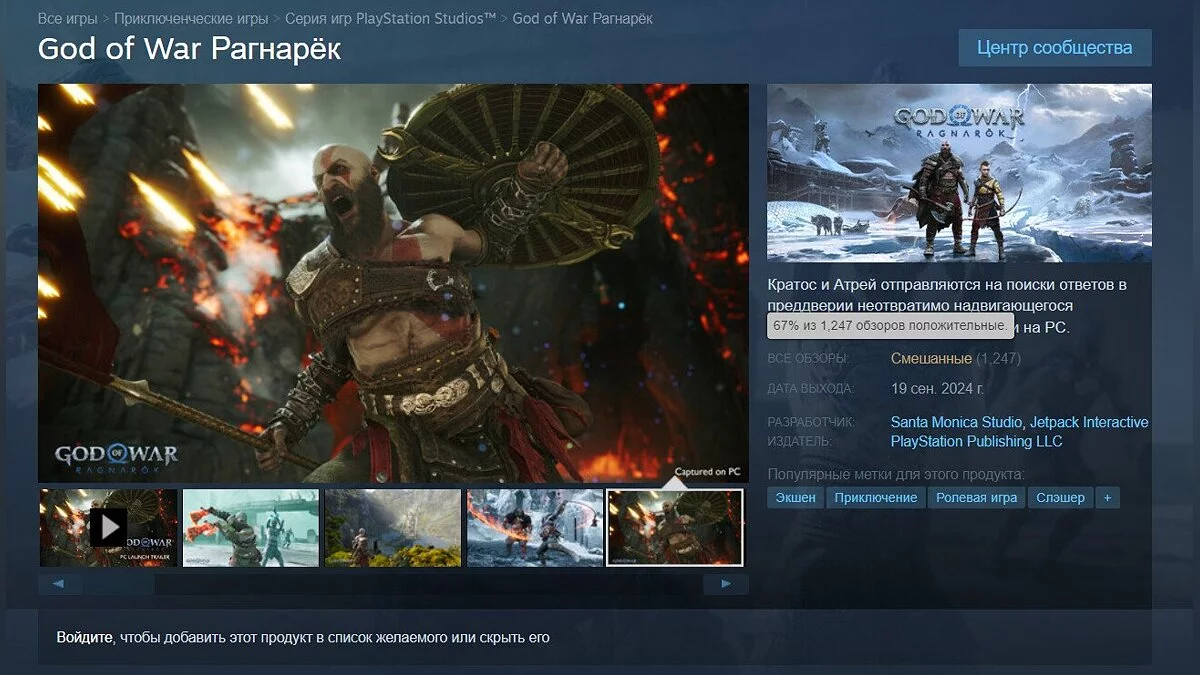Click Популярные метки для этого продукта text

(896, 473)
